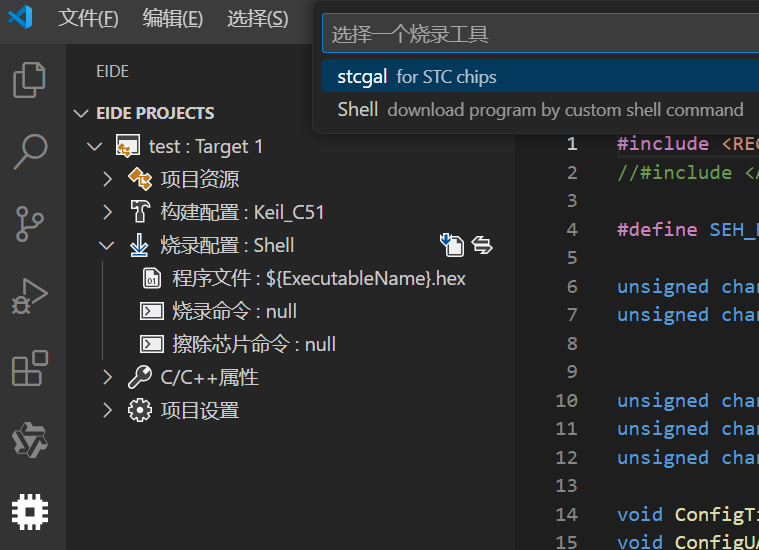Open the Source Control view

tap(30, 224)
